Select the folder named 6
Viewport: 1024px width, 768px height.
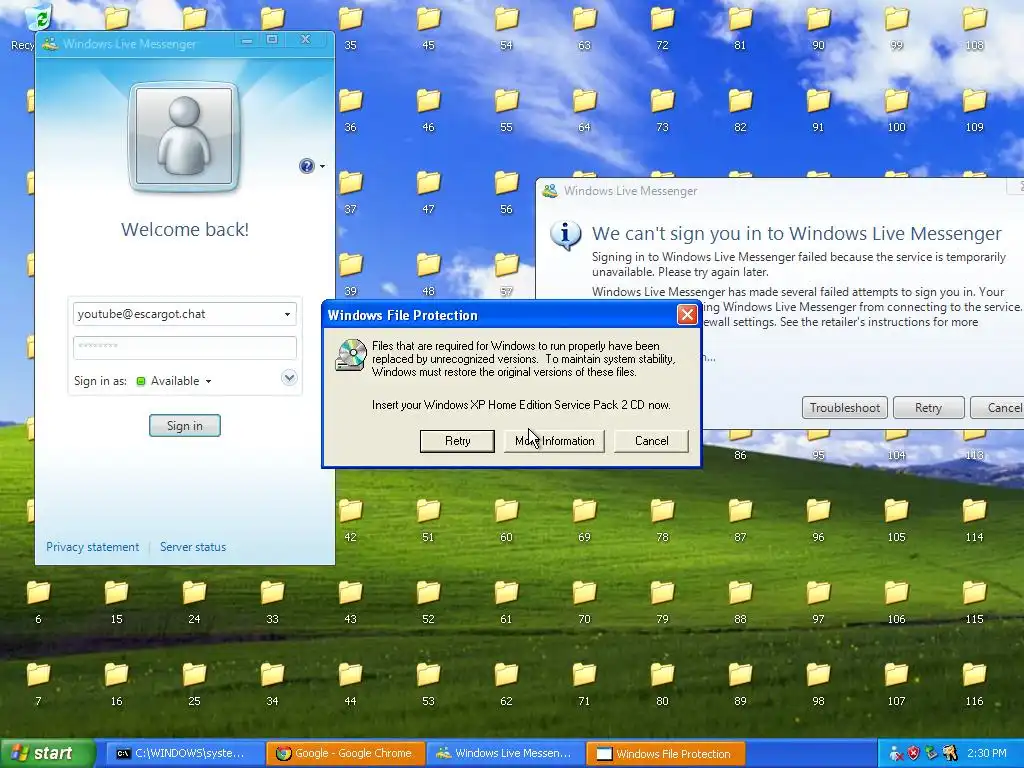click(39, 602)
